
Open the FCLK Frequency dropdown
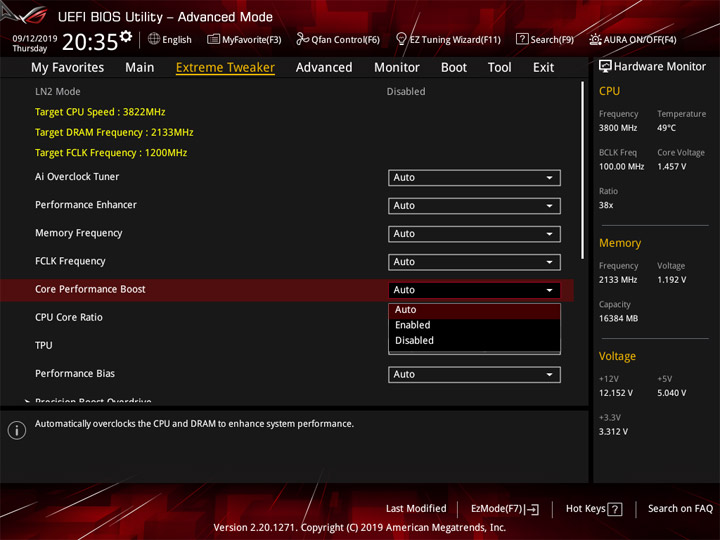[x=474, y=262]
